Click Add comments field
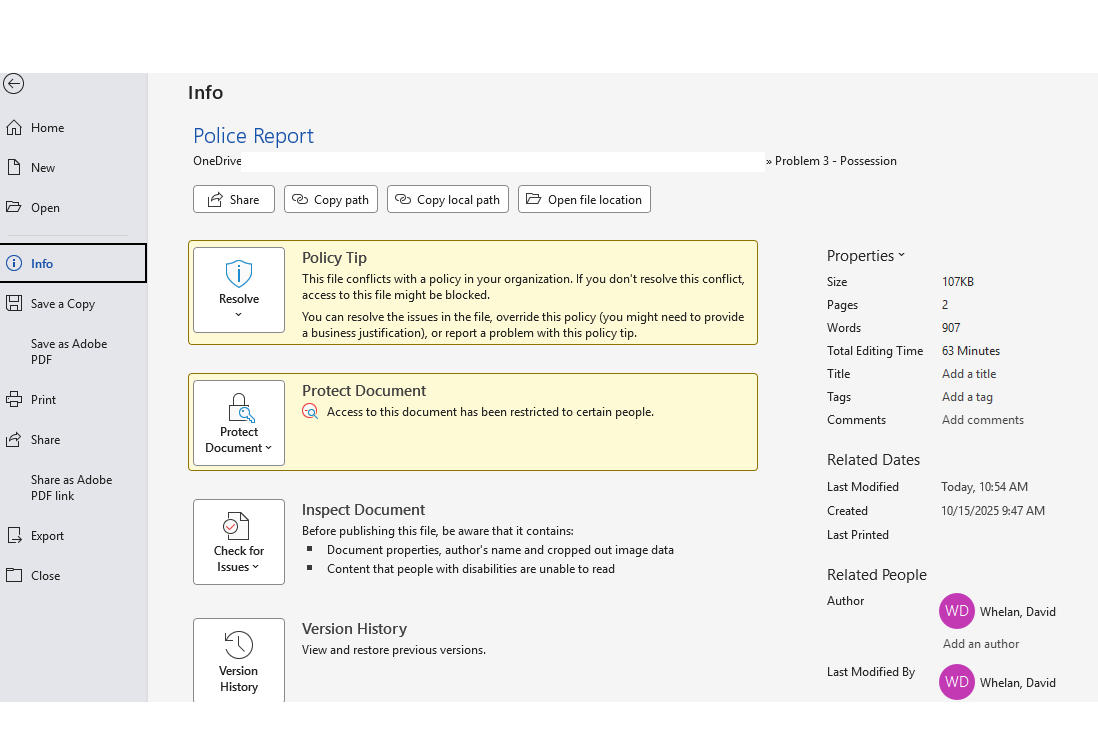Image resolution: width=1098 pixels, height=756 pixels. (x=982, y=420)
